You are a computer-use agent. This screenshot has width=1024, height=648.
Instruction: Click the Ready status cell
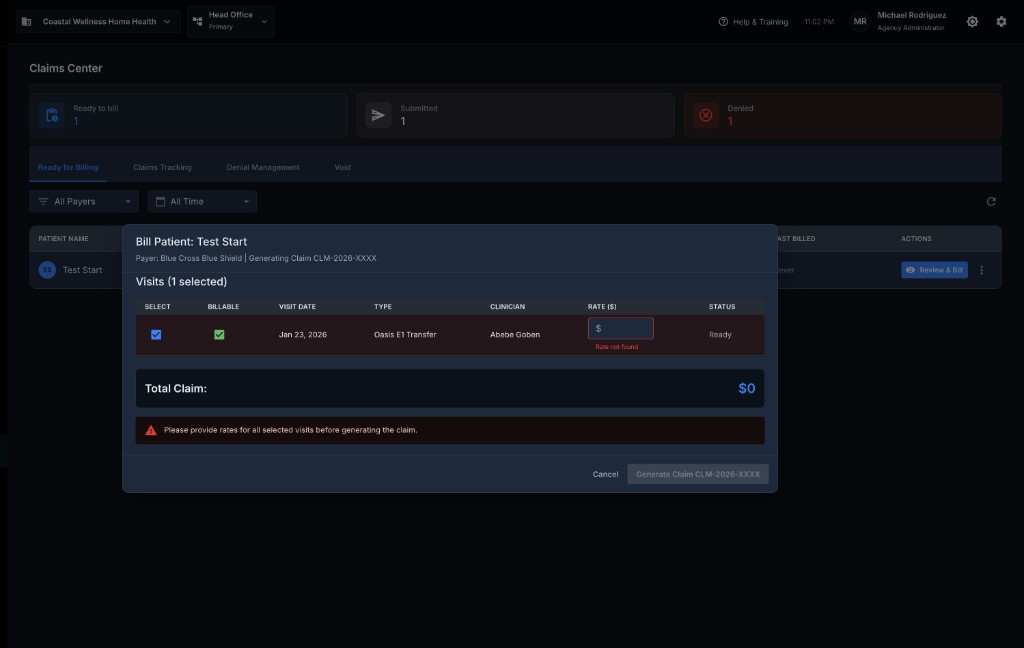coord(720,334)
